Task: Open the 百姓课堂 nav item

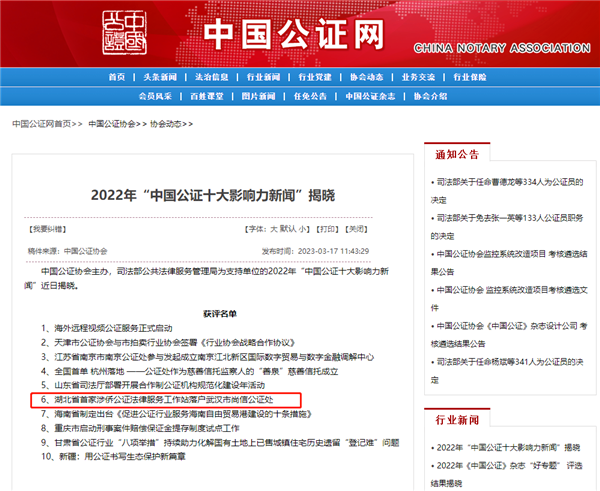Action: coord(207,96)
